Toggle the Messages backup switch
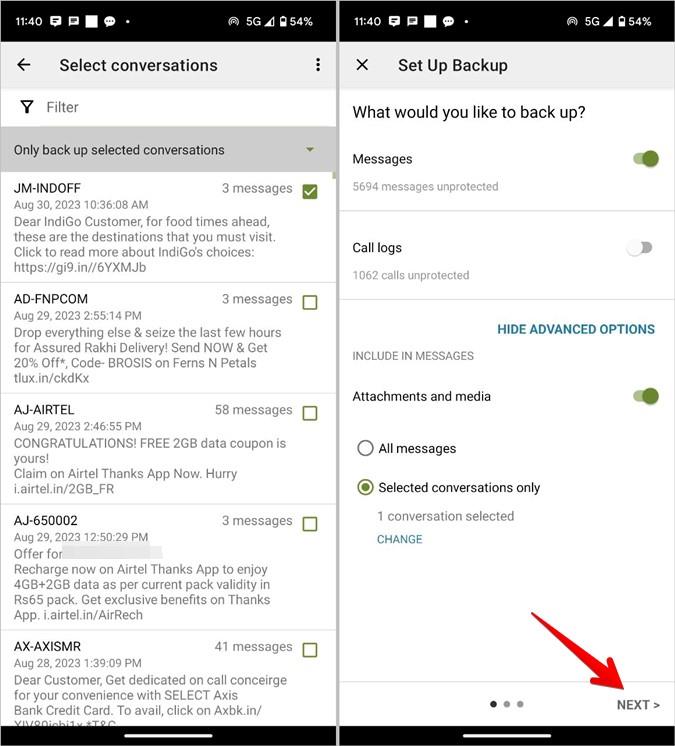 (646, 158)
